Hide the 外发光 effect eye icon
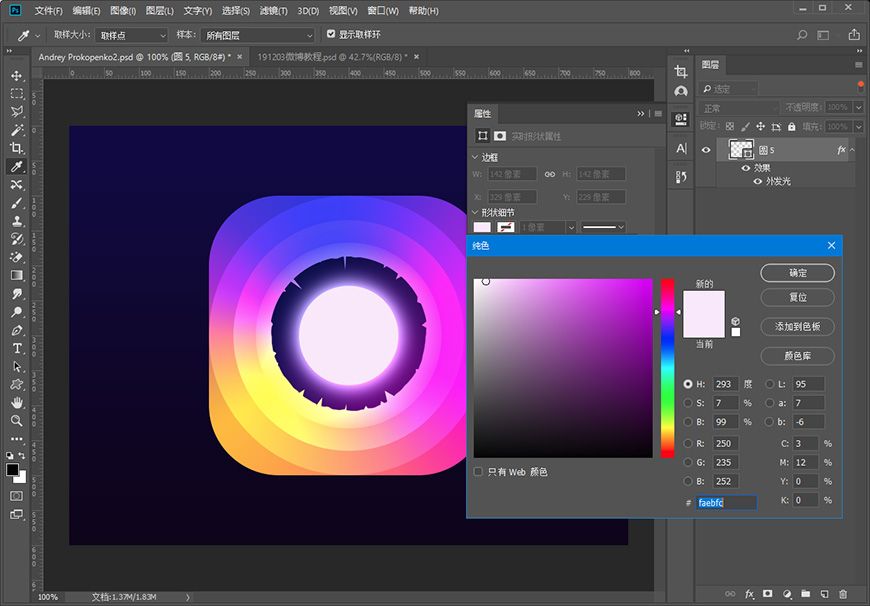This screenshot has width=870, height=606. click(x=757, y=181)
